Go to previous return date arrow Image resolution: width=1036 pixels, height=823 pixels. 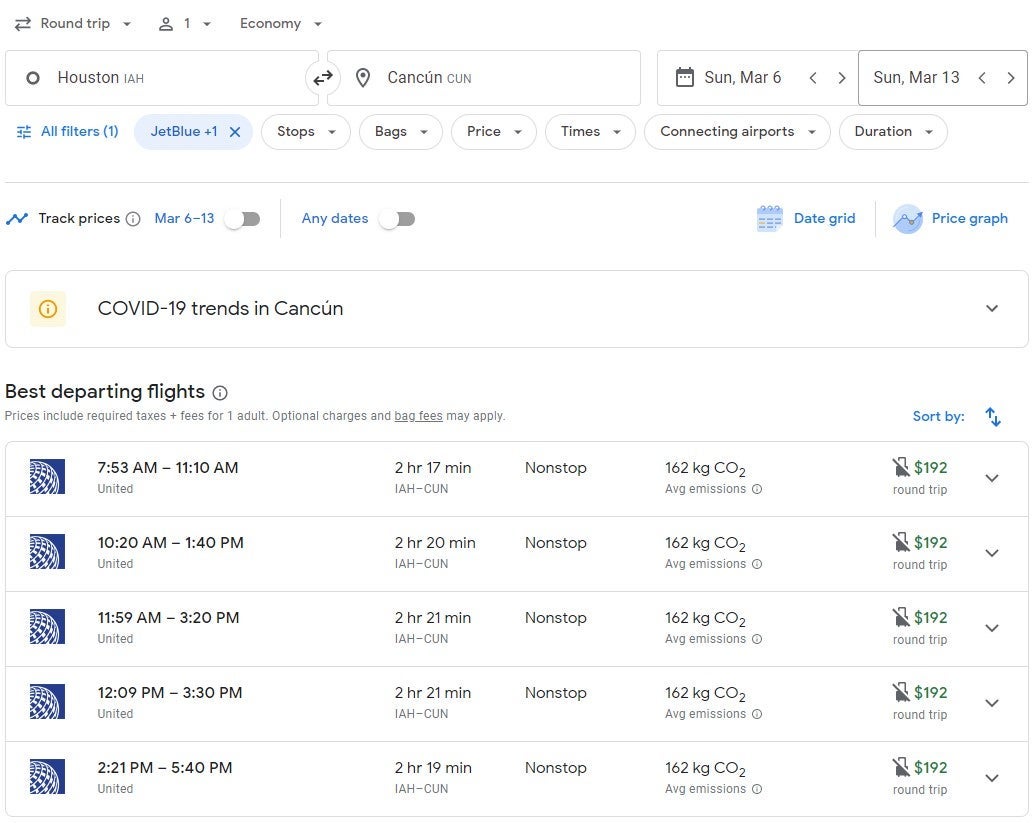[982, 78]
